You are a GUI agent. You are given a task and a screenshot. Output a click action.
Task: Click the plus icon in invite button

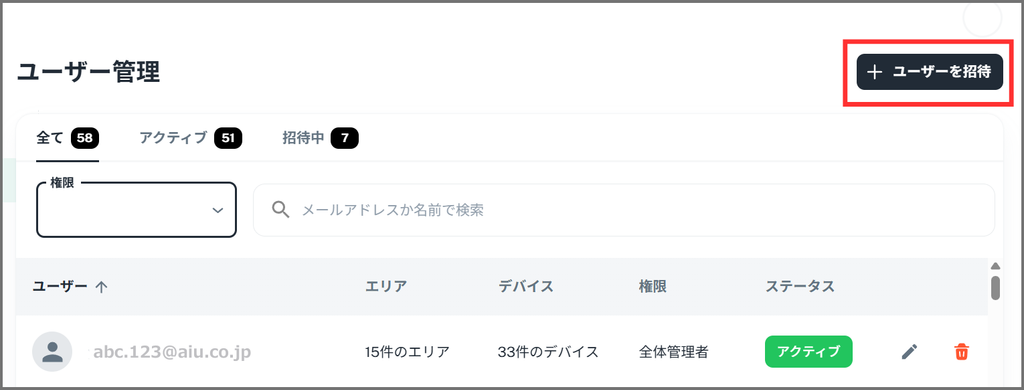tap(874, 73)
